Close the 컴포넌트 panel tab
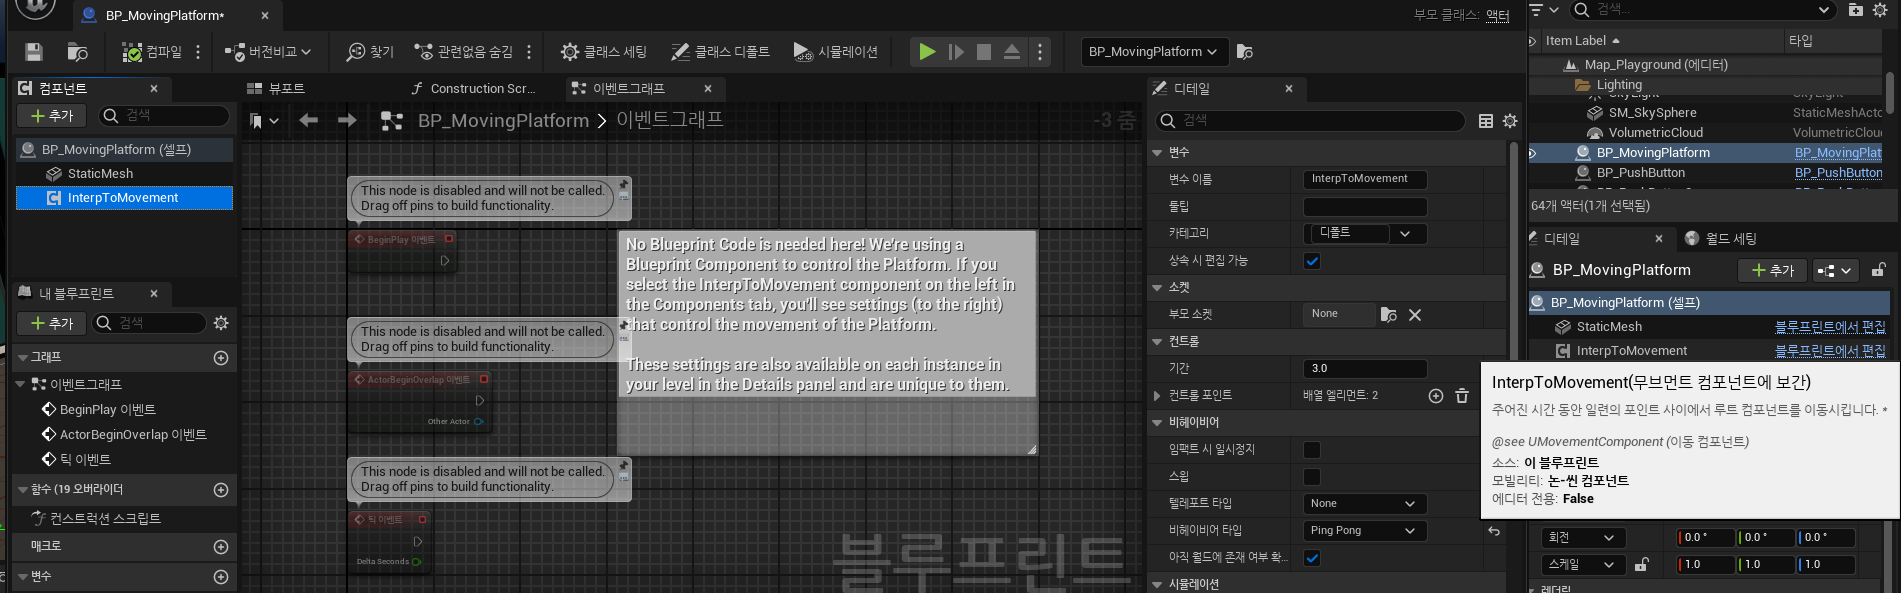Image resolution: width=1901 pixels, height=593 pixels. [x=154, y=89]
